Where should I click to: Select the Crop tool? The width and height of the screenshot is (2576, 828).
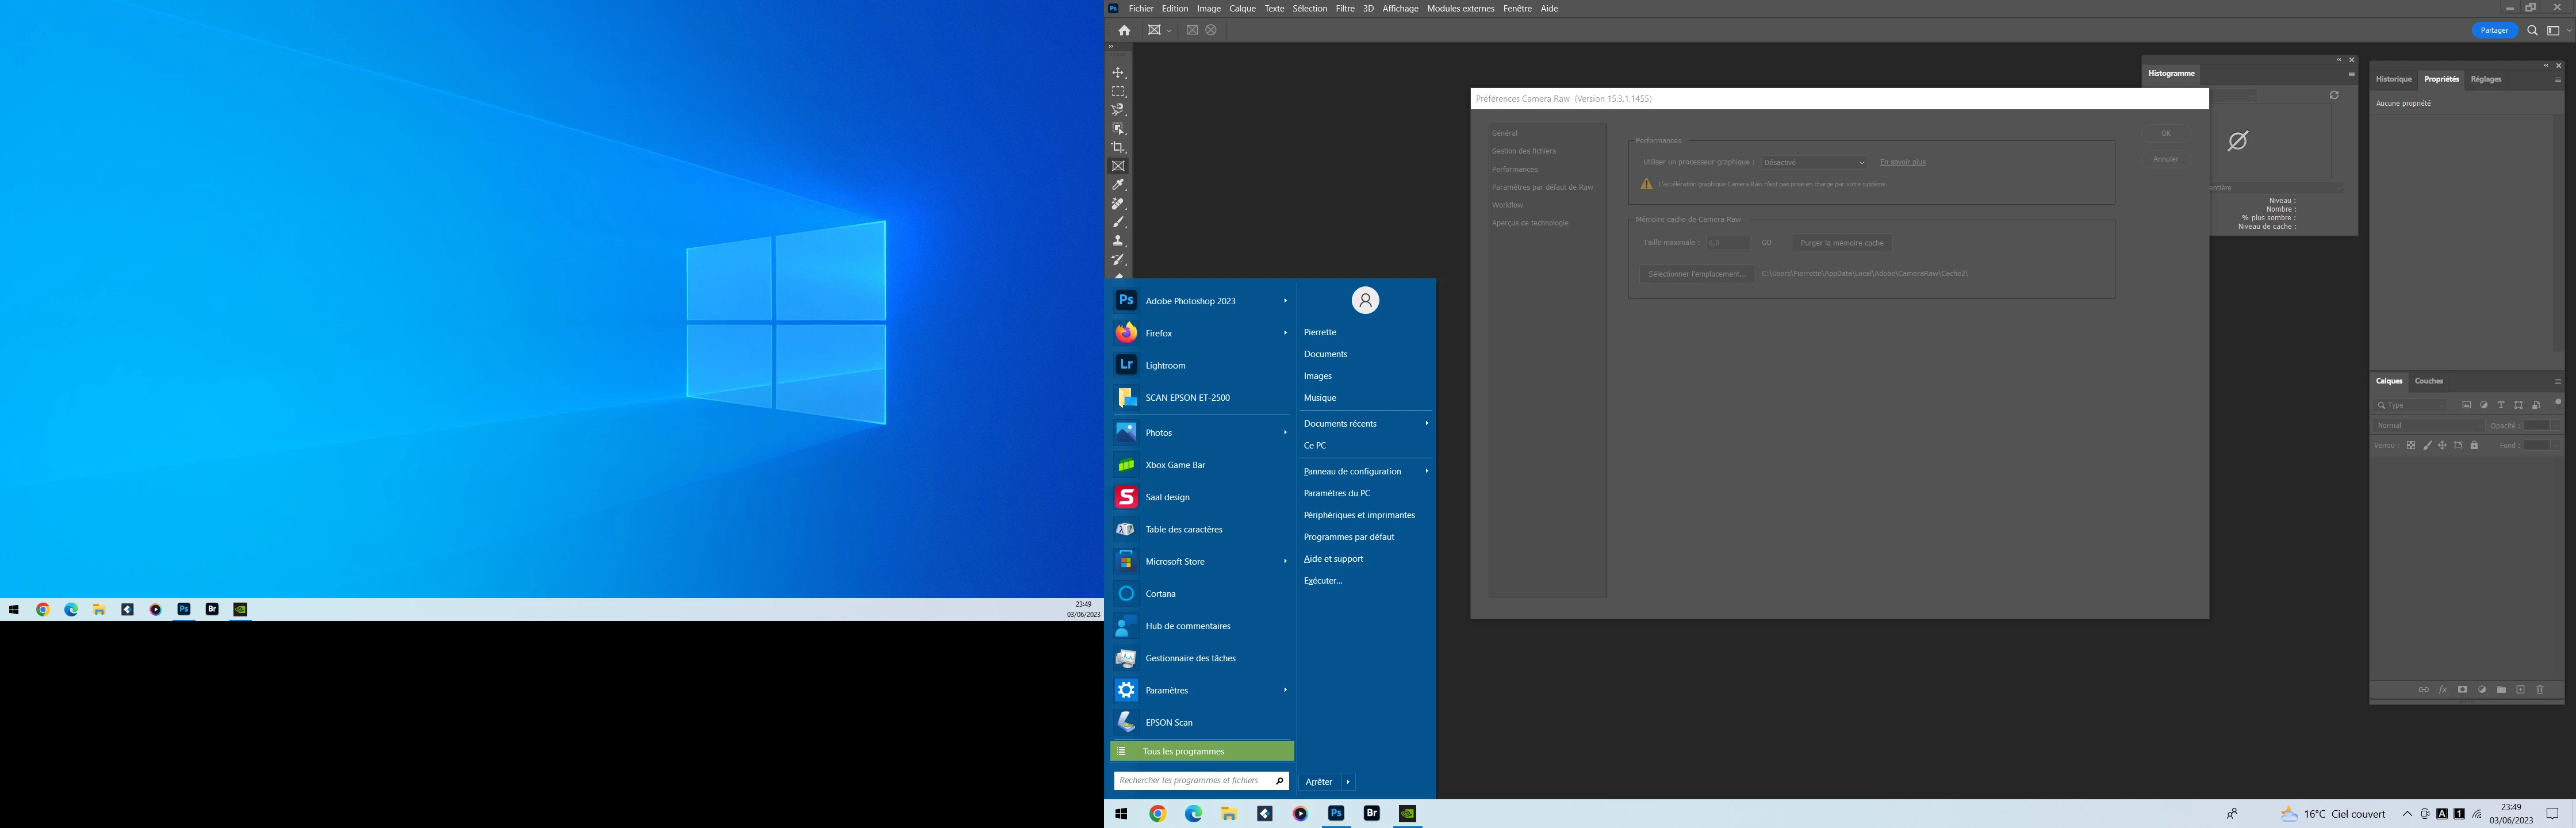(x=1118, y=147)
